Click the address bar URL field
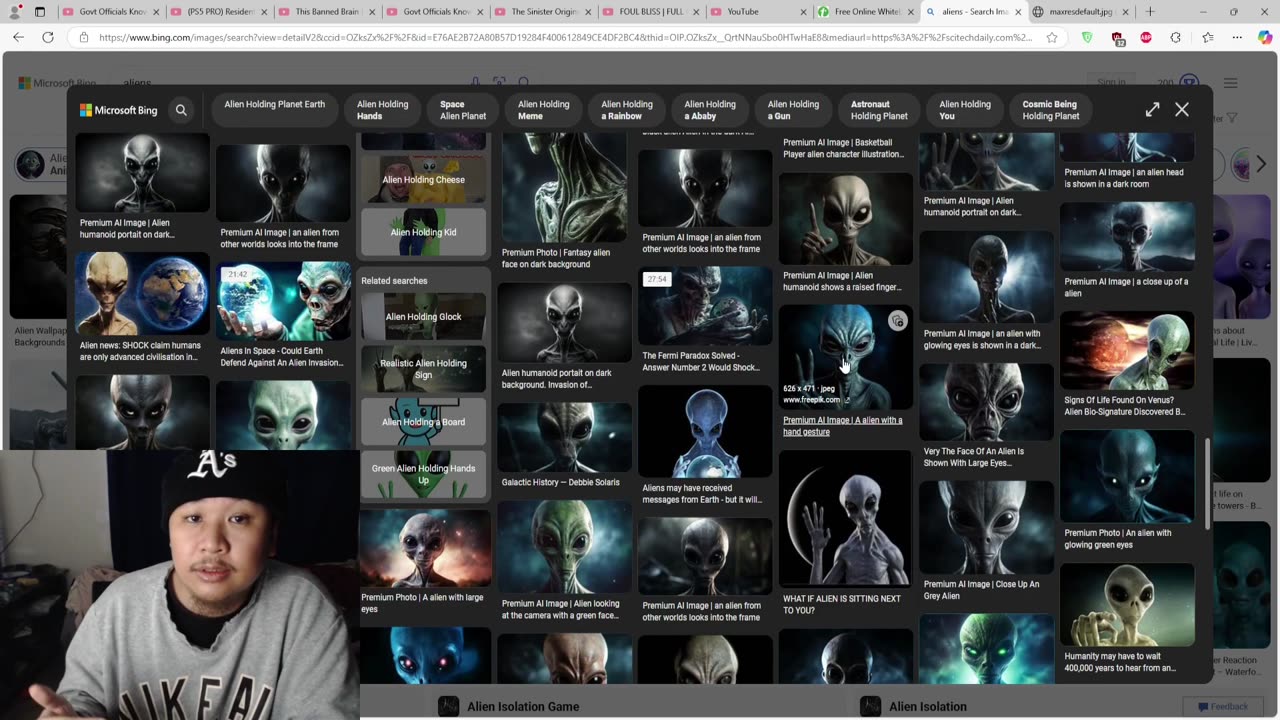 point(565,37)
